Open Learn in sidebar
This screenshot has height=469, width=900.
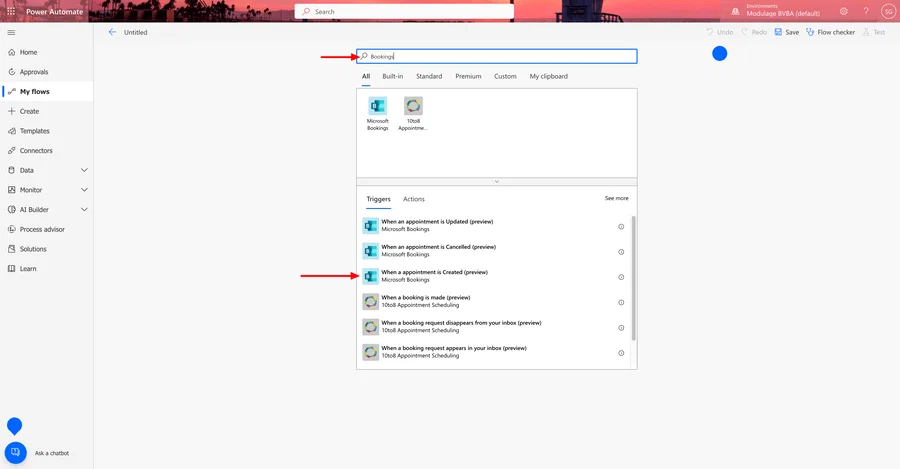[x=46, y=269]
